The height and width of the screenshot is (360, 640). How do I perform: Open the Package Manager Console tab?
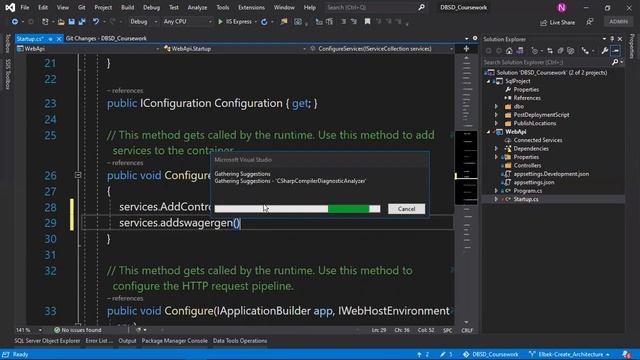pos(175,341)
